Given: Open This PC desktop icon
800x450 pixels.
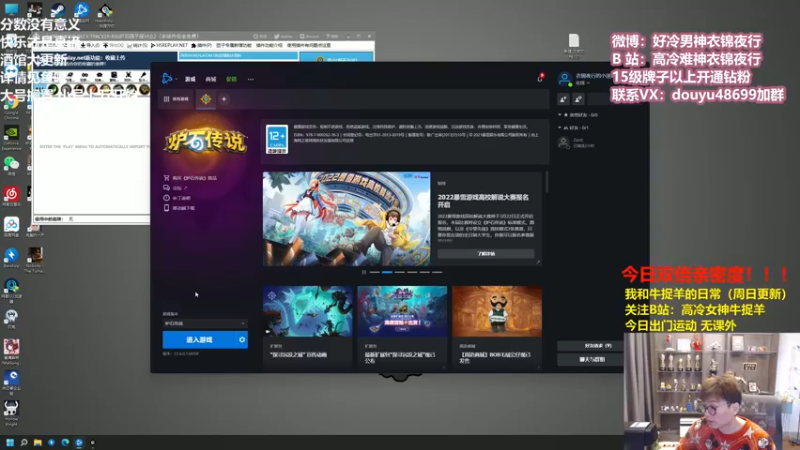Looking at the screenshot, I should click(11, 9).
